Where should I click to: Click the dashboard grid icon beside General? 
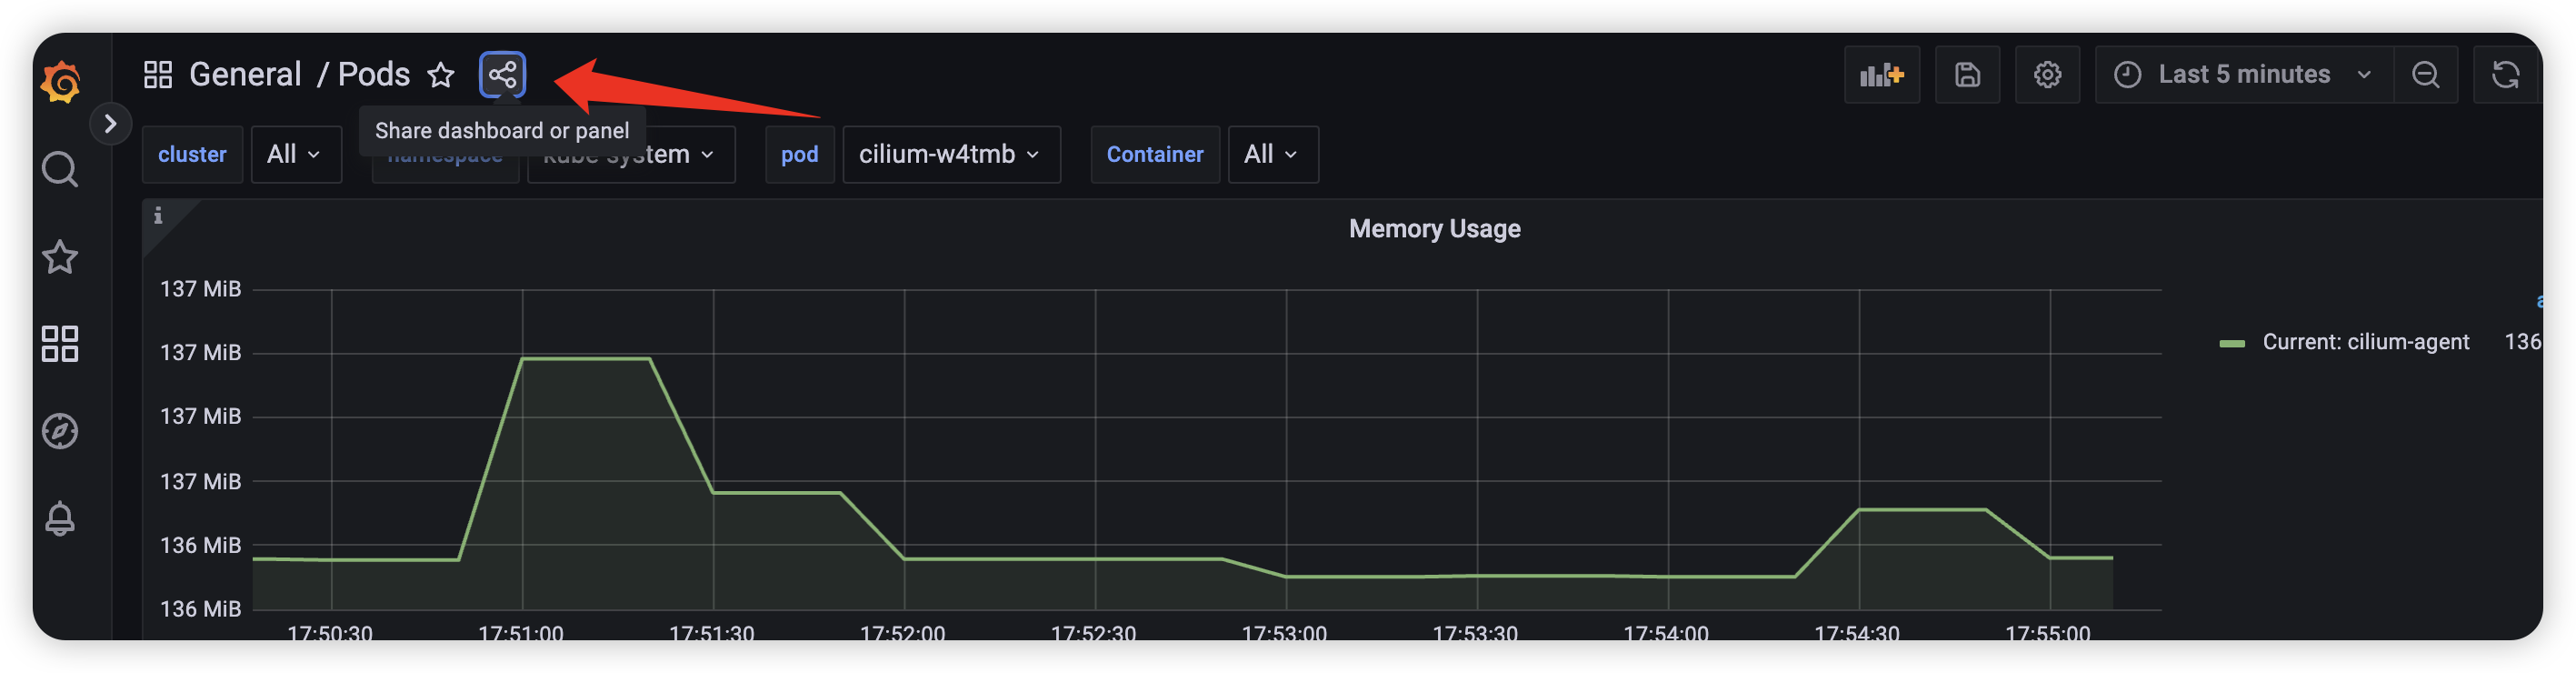tap(158, 75)
